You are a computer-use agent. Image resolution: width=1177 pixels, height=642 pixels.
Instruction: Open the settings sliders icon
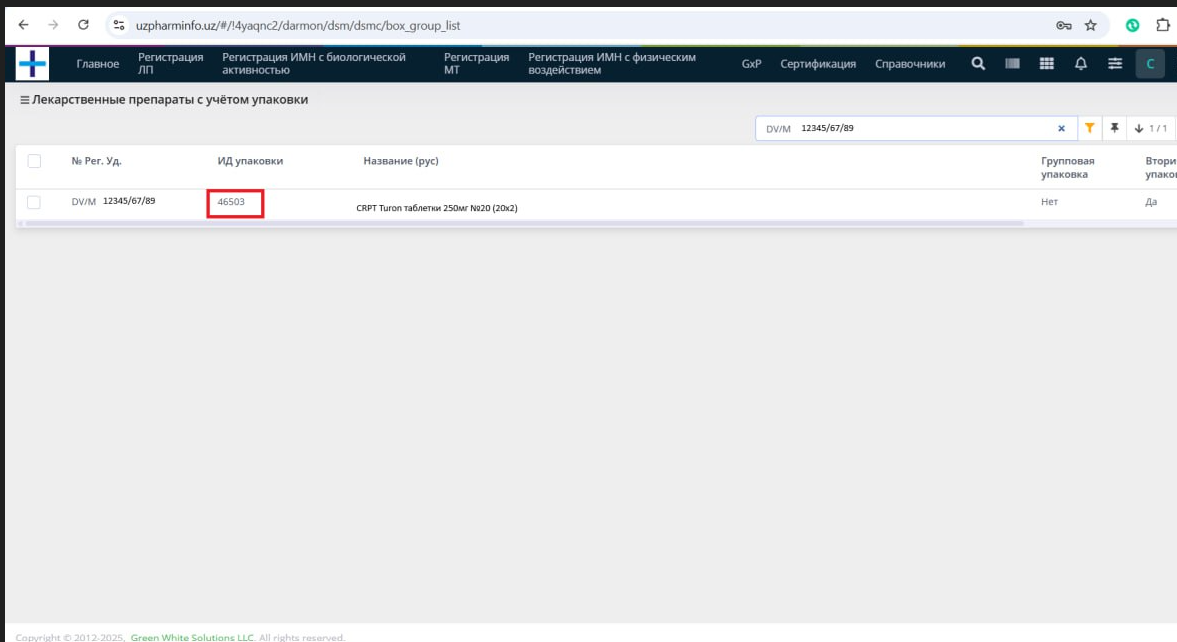pyautogui.click(x=1115, y=64)
